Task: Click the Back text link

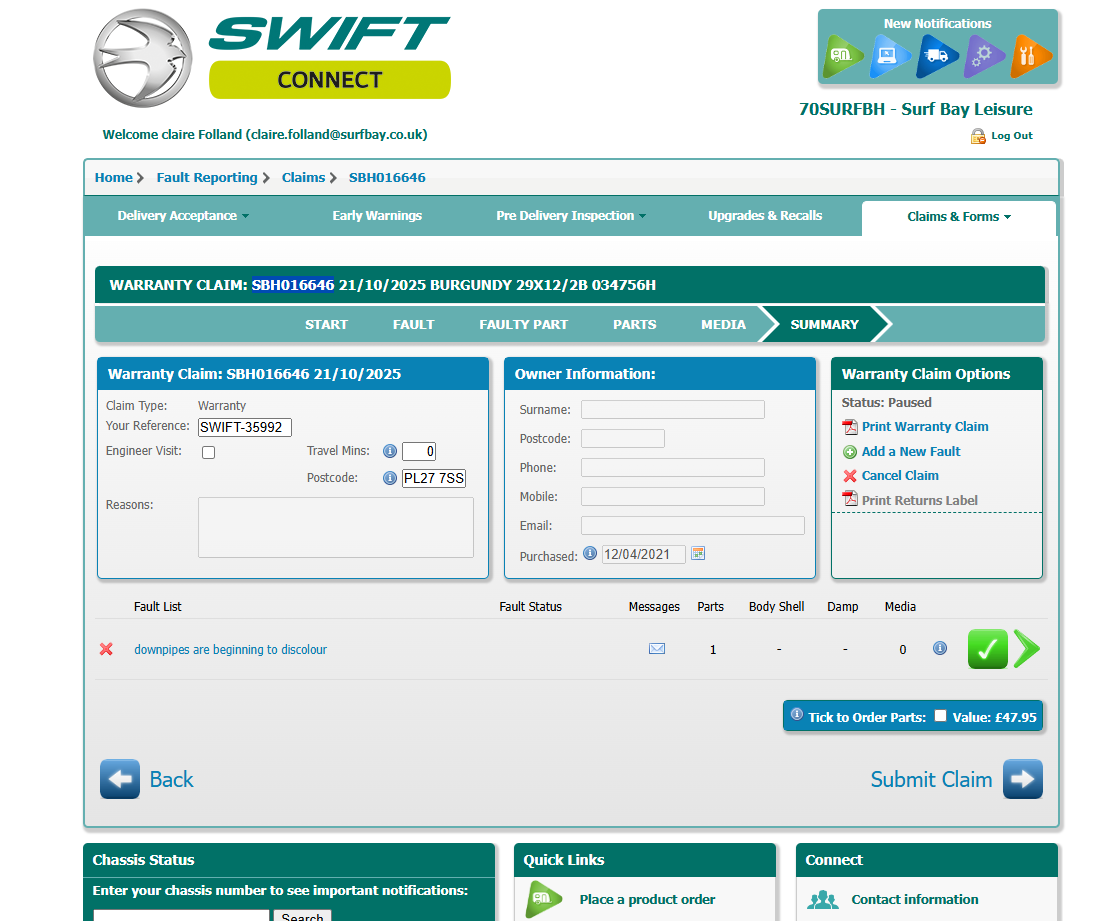Action: click(x=171, y=779)
